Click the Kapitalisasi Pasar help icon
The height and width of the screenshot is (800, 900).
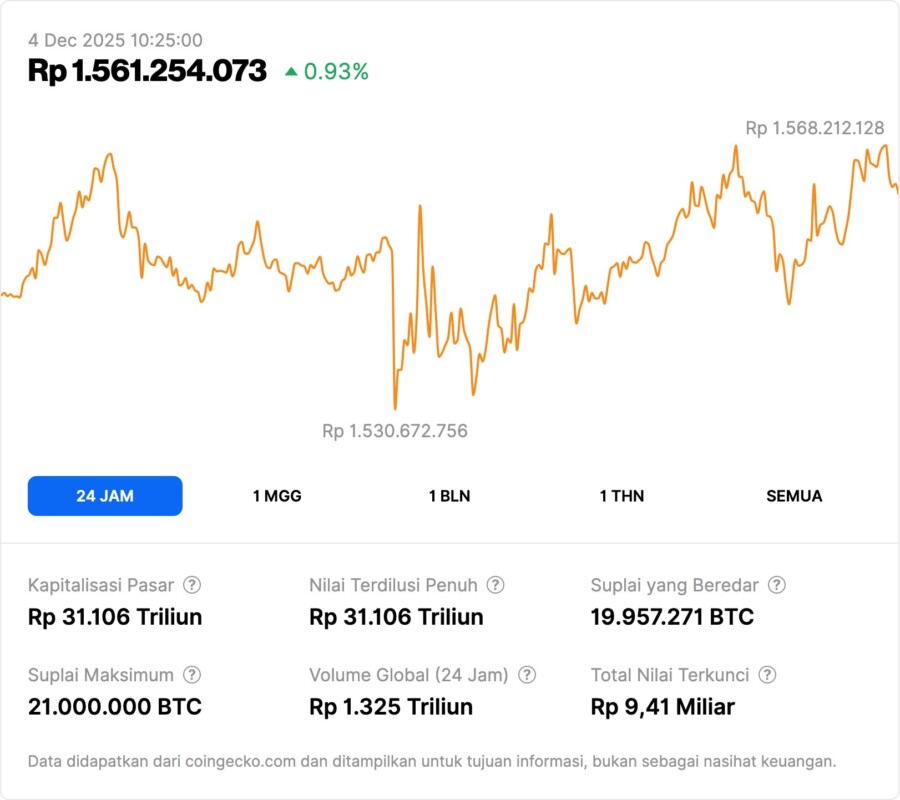click(x=192, y=585)
